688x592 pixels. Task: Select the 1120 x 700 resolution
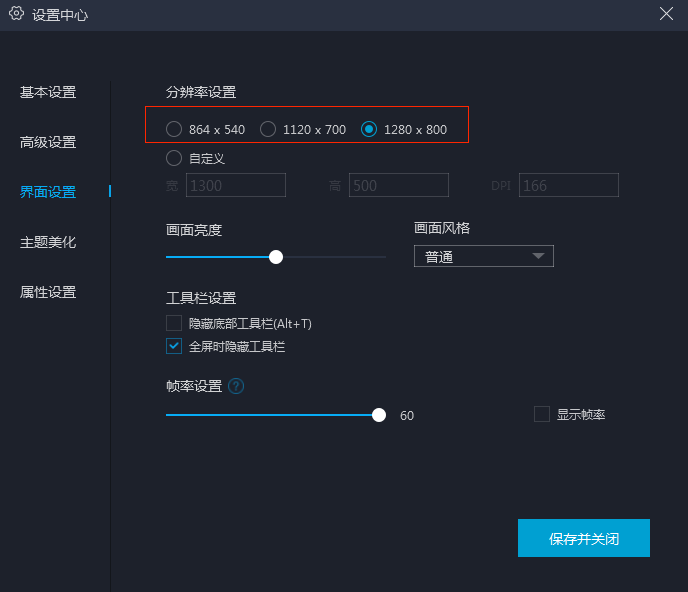pos(268,129)
